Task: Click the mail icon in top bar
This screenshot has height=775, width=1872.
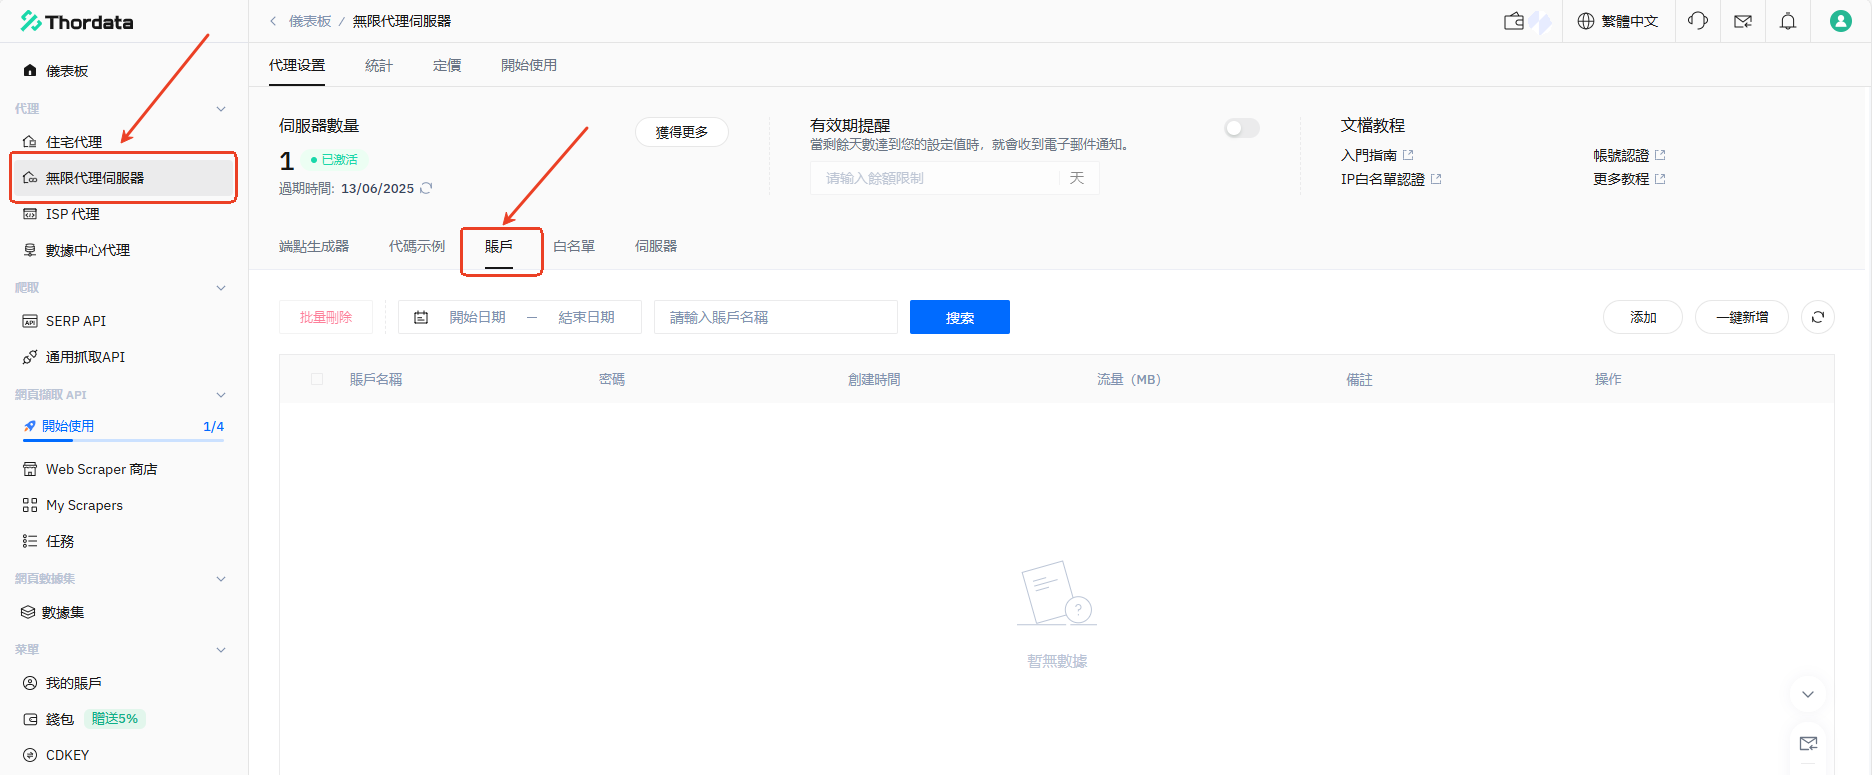Action: (x=1743, y=21)
